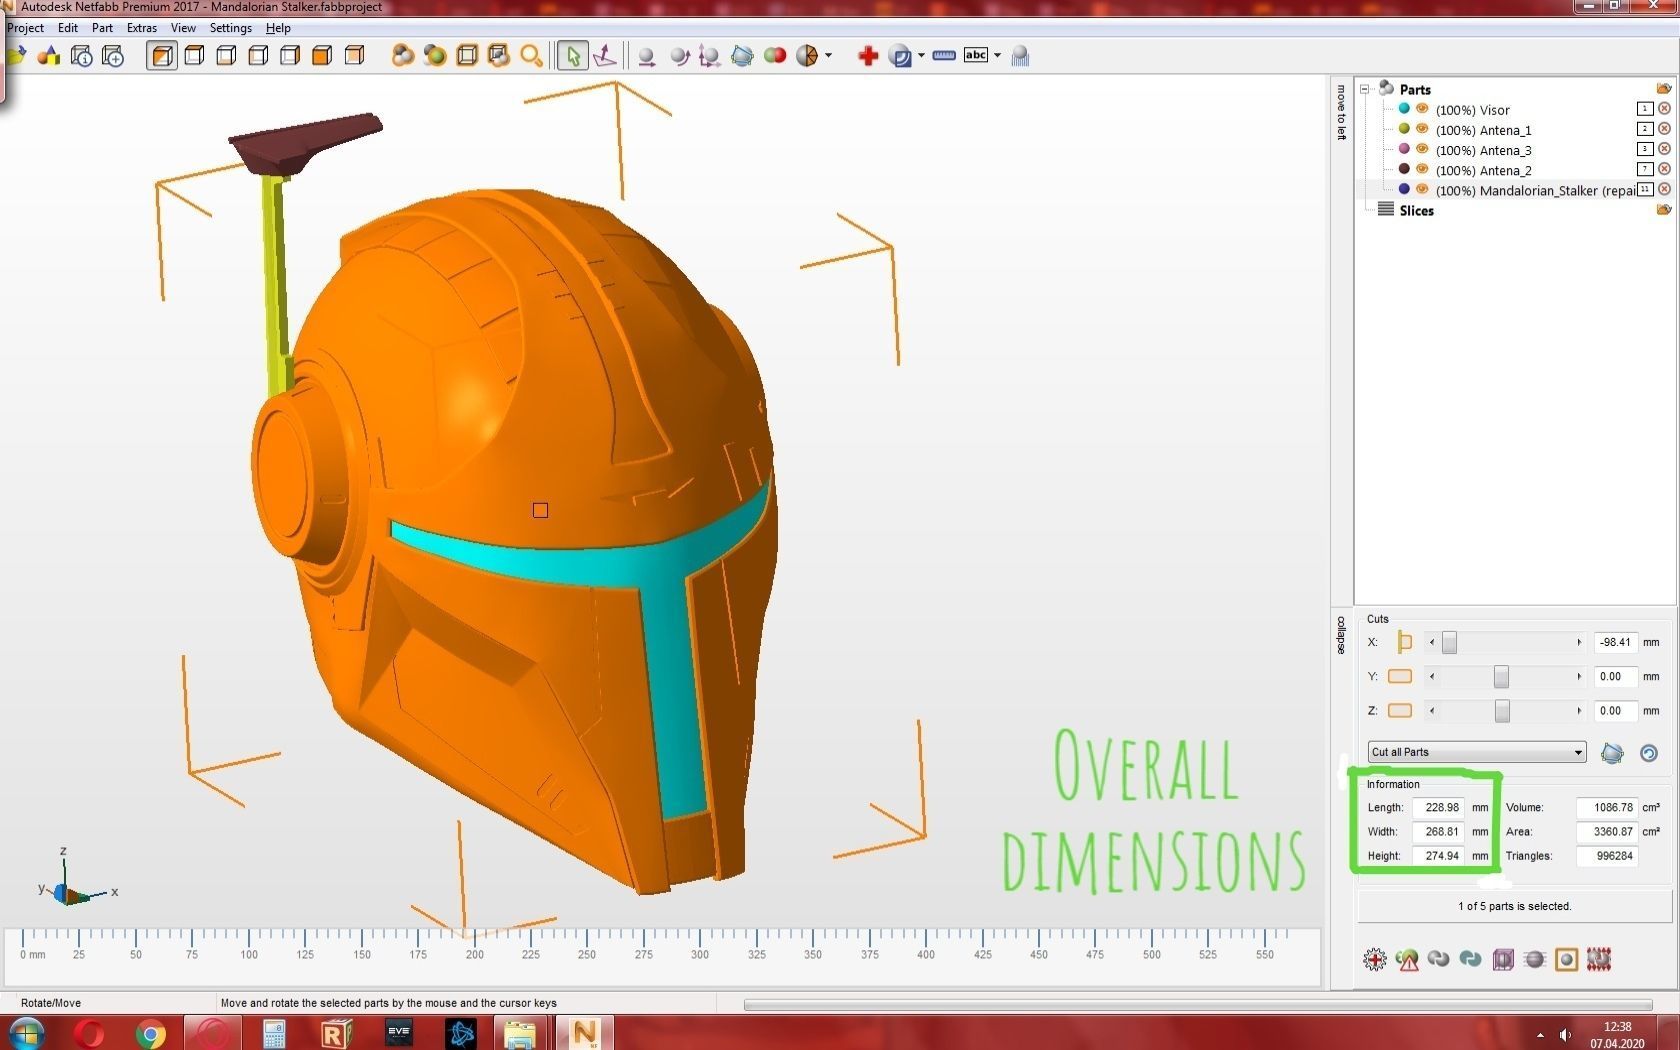This screenshot has width=1680, height=1050.
Task: Click the red-green Boolean operations icon
Action: click(774, 56)
